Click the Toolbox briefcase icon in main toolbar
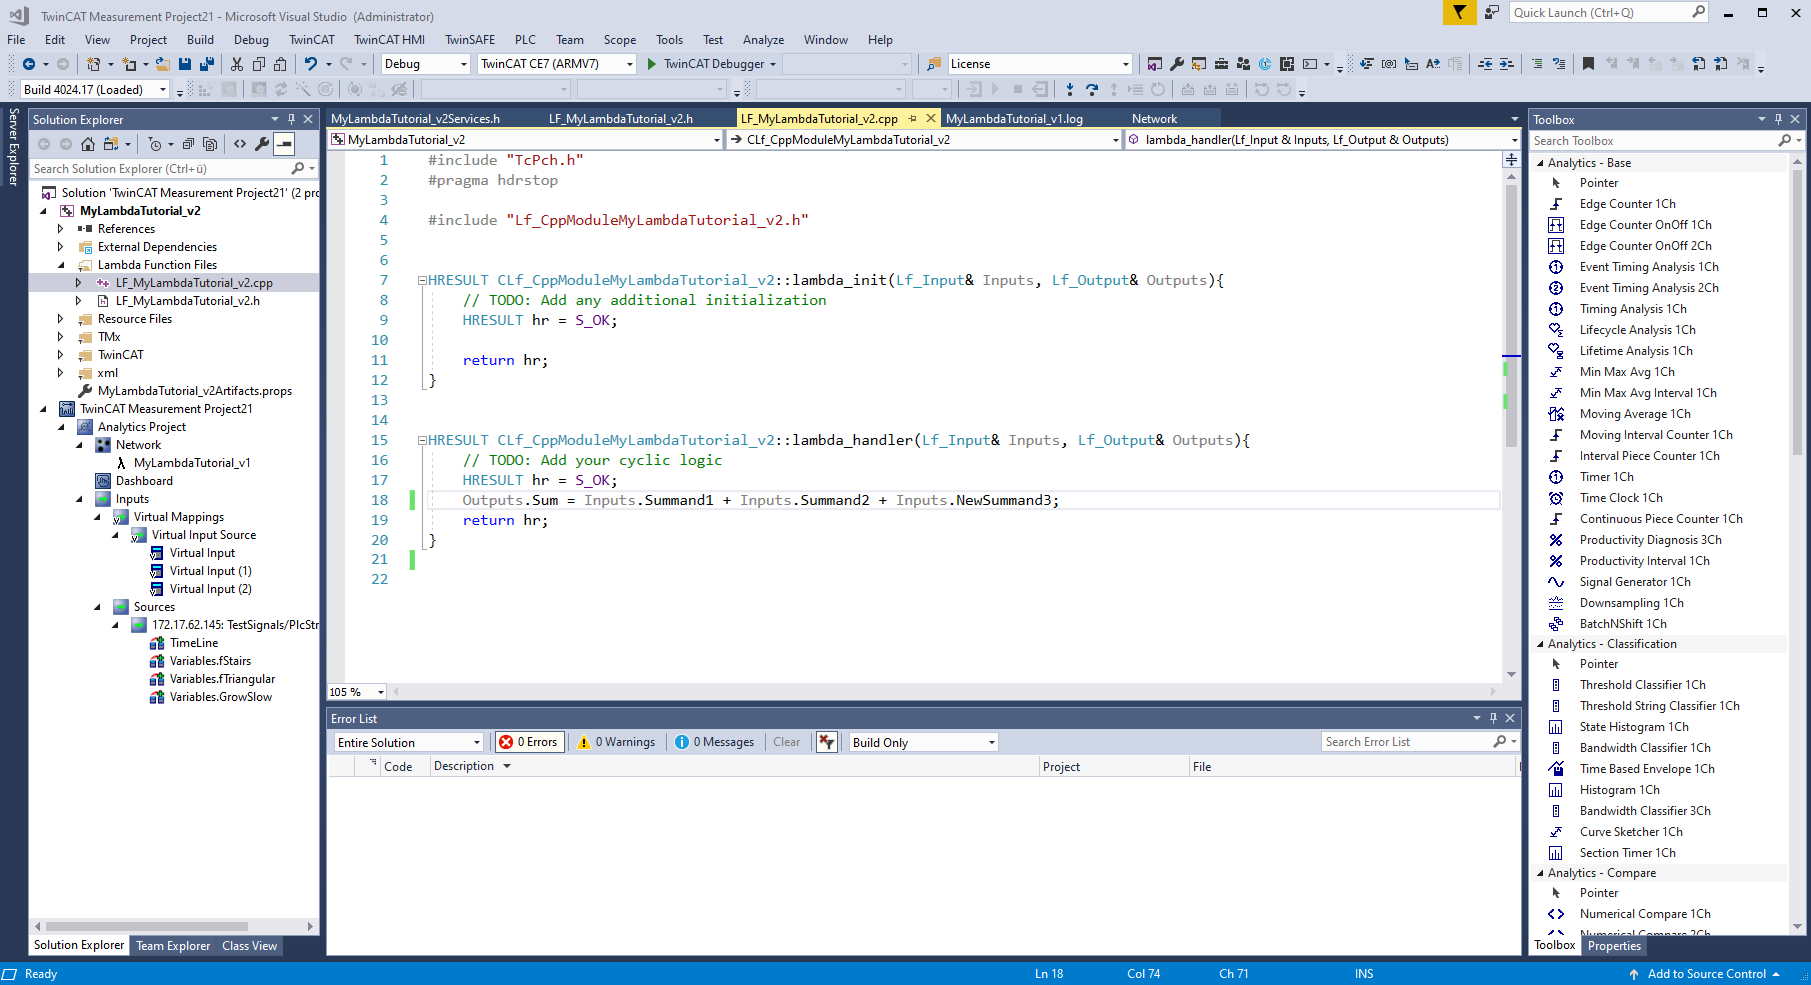The width and height of the screenshot is (1811, 985). coord(1221,64)
